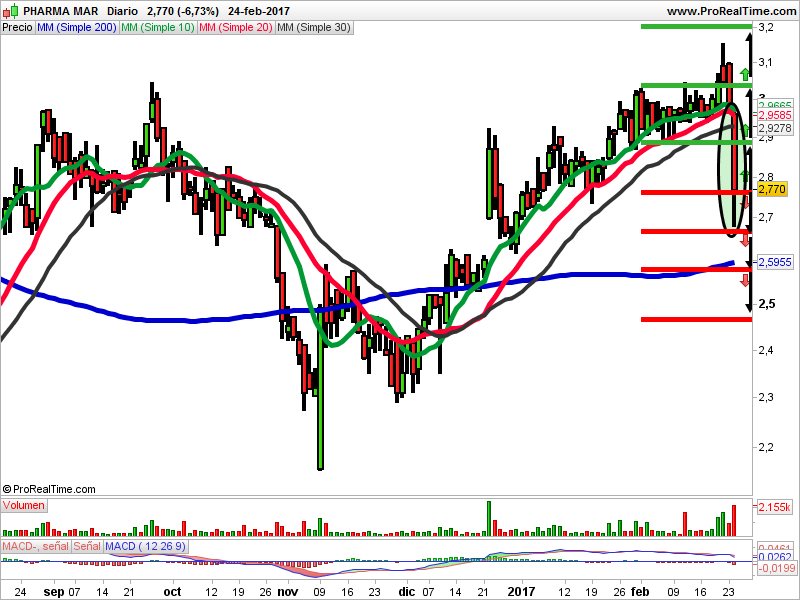Click the Señal label in MACD panel
The height and width of the screenshot is (600, 800).
(x=87, y=546)
